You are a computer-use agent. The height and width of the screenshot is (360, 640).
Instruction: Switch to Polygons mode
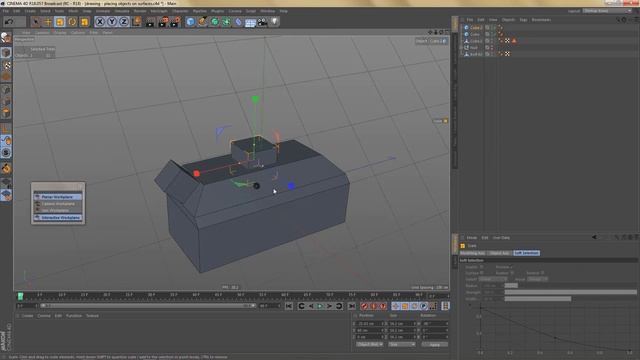pyautogui.click(x=6, y=113)
